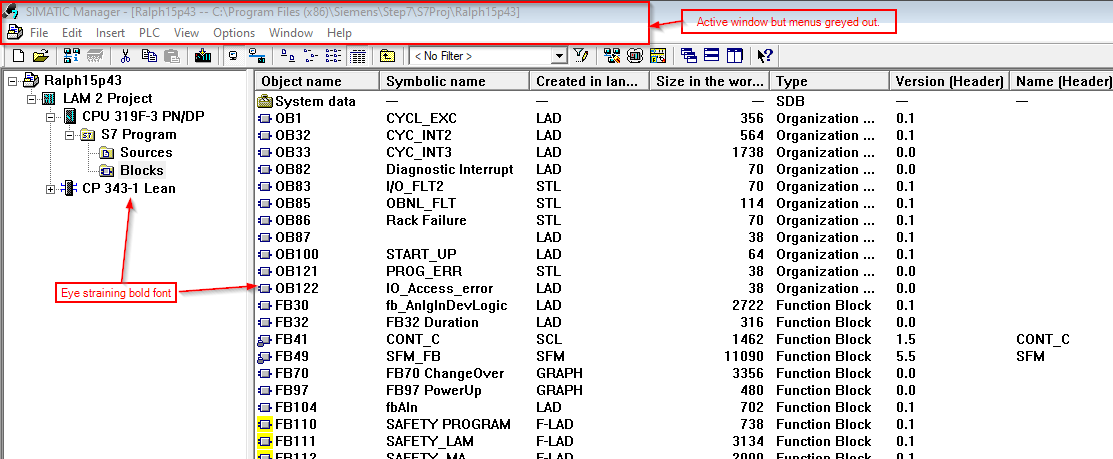
Task: Toggle the simulation (PLCSIM) toolbar icon
Action: [x=635, y=56]
